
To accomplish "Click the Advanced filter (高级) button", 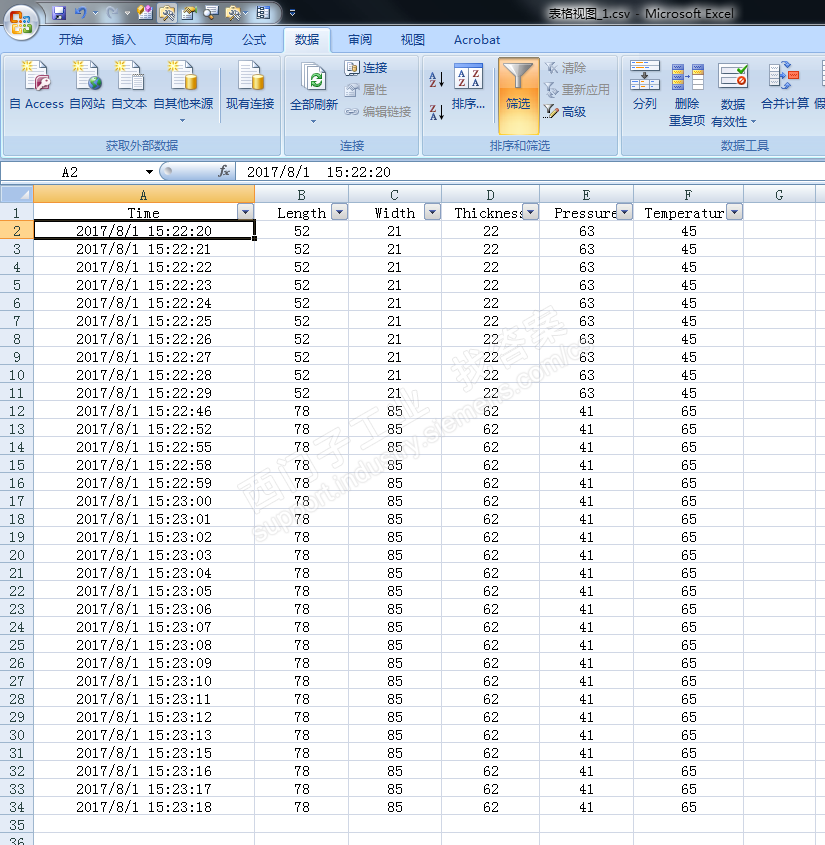I will click(565, 112).
